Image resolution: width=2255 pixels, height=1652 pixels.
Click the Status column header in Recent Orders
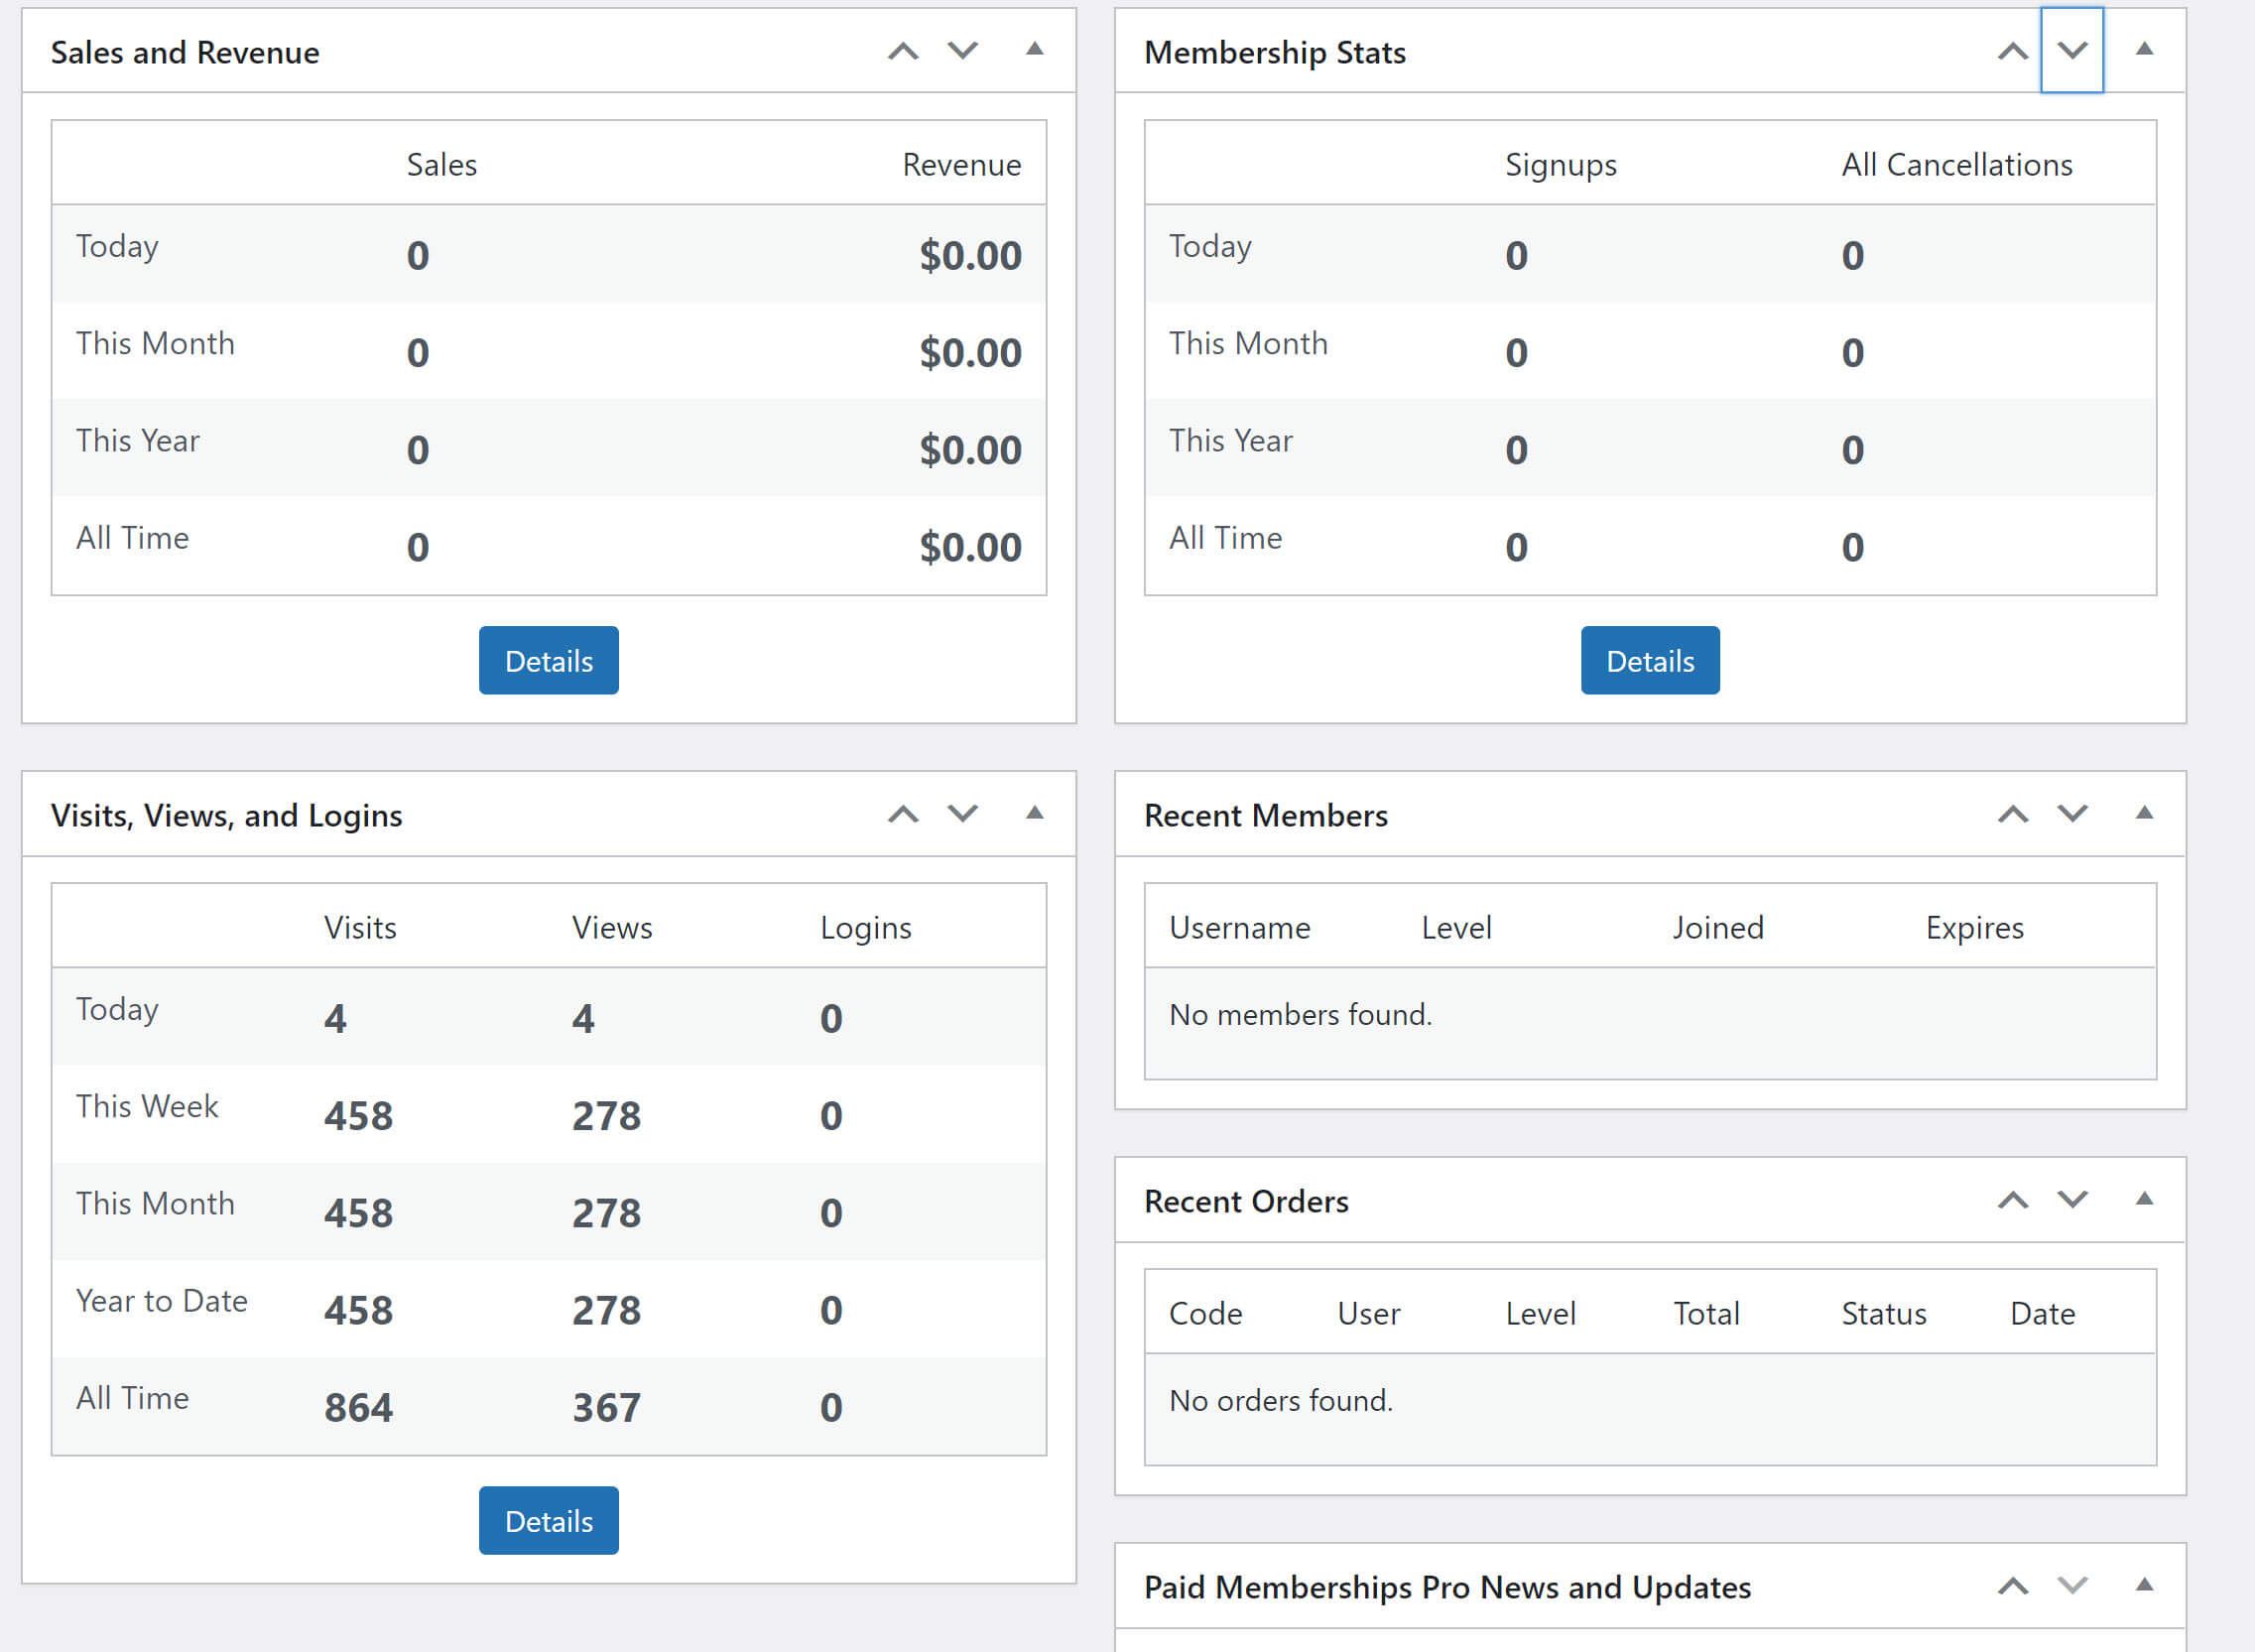1883,1314
